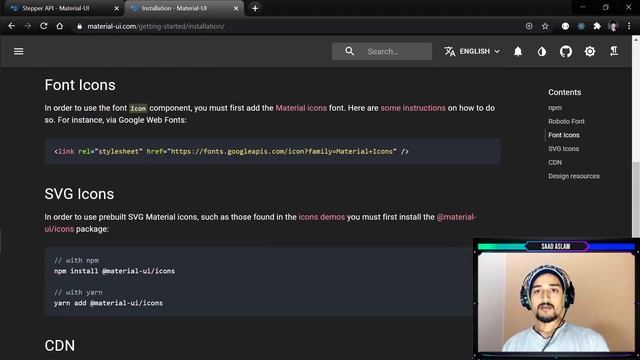Close the Stepper API tab
The width and height of the screenshot is (640, 360).
click(116, 8)
